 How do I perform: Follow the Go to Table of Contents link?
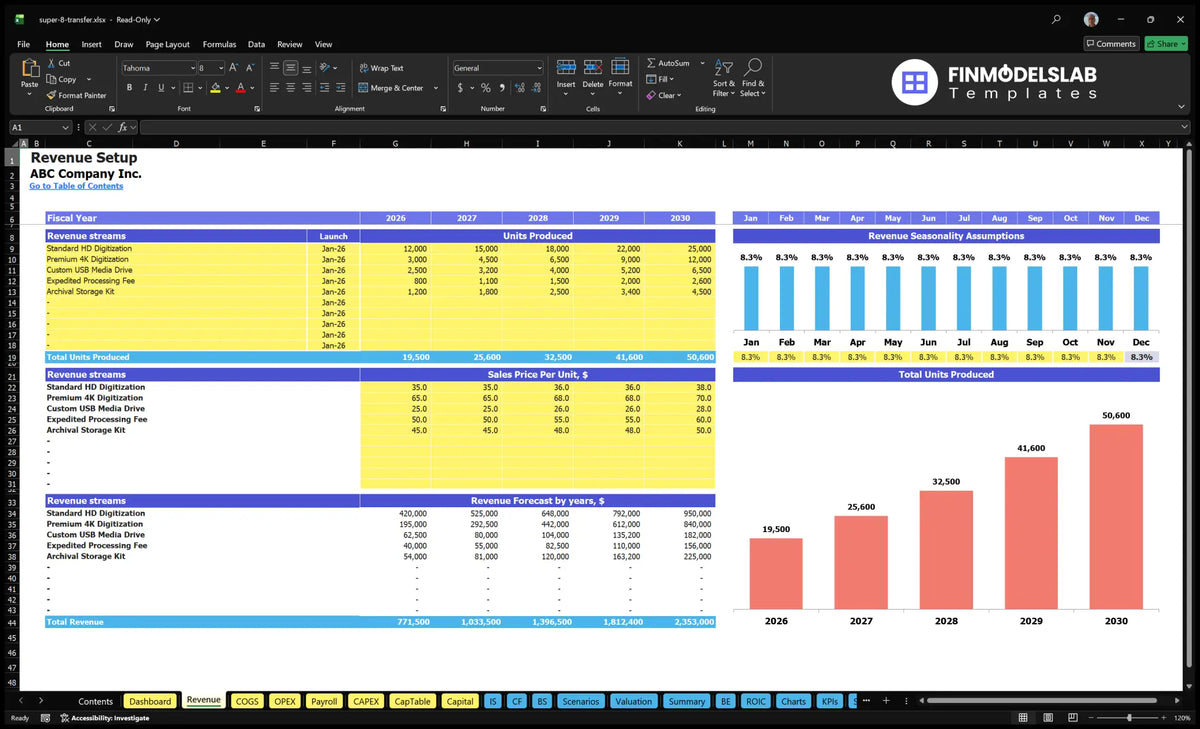coord(76,186)
